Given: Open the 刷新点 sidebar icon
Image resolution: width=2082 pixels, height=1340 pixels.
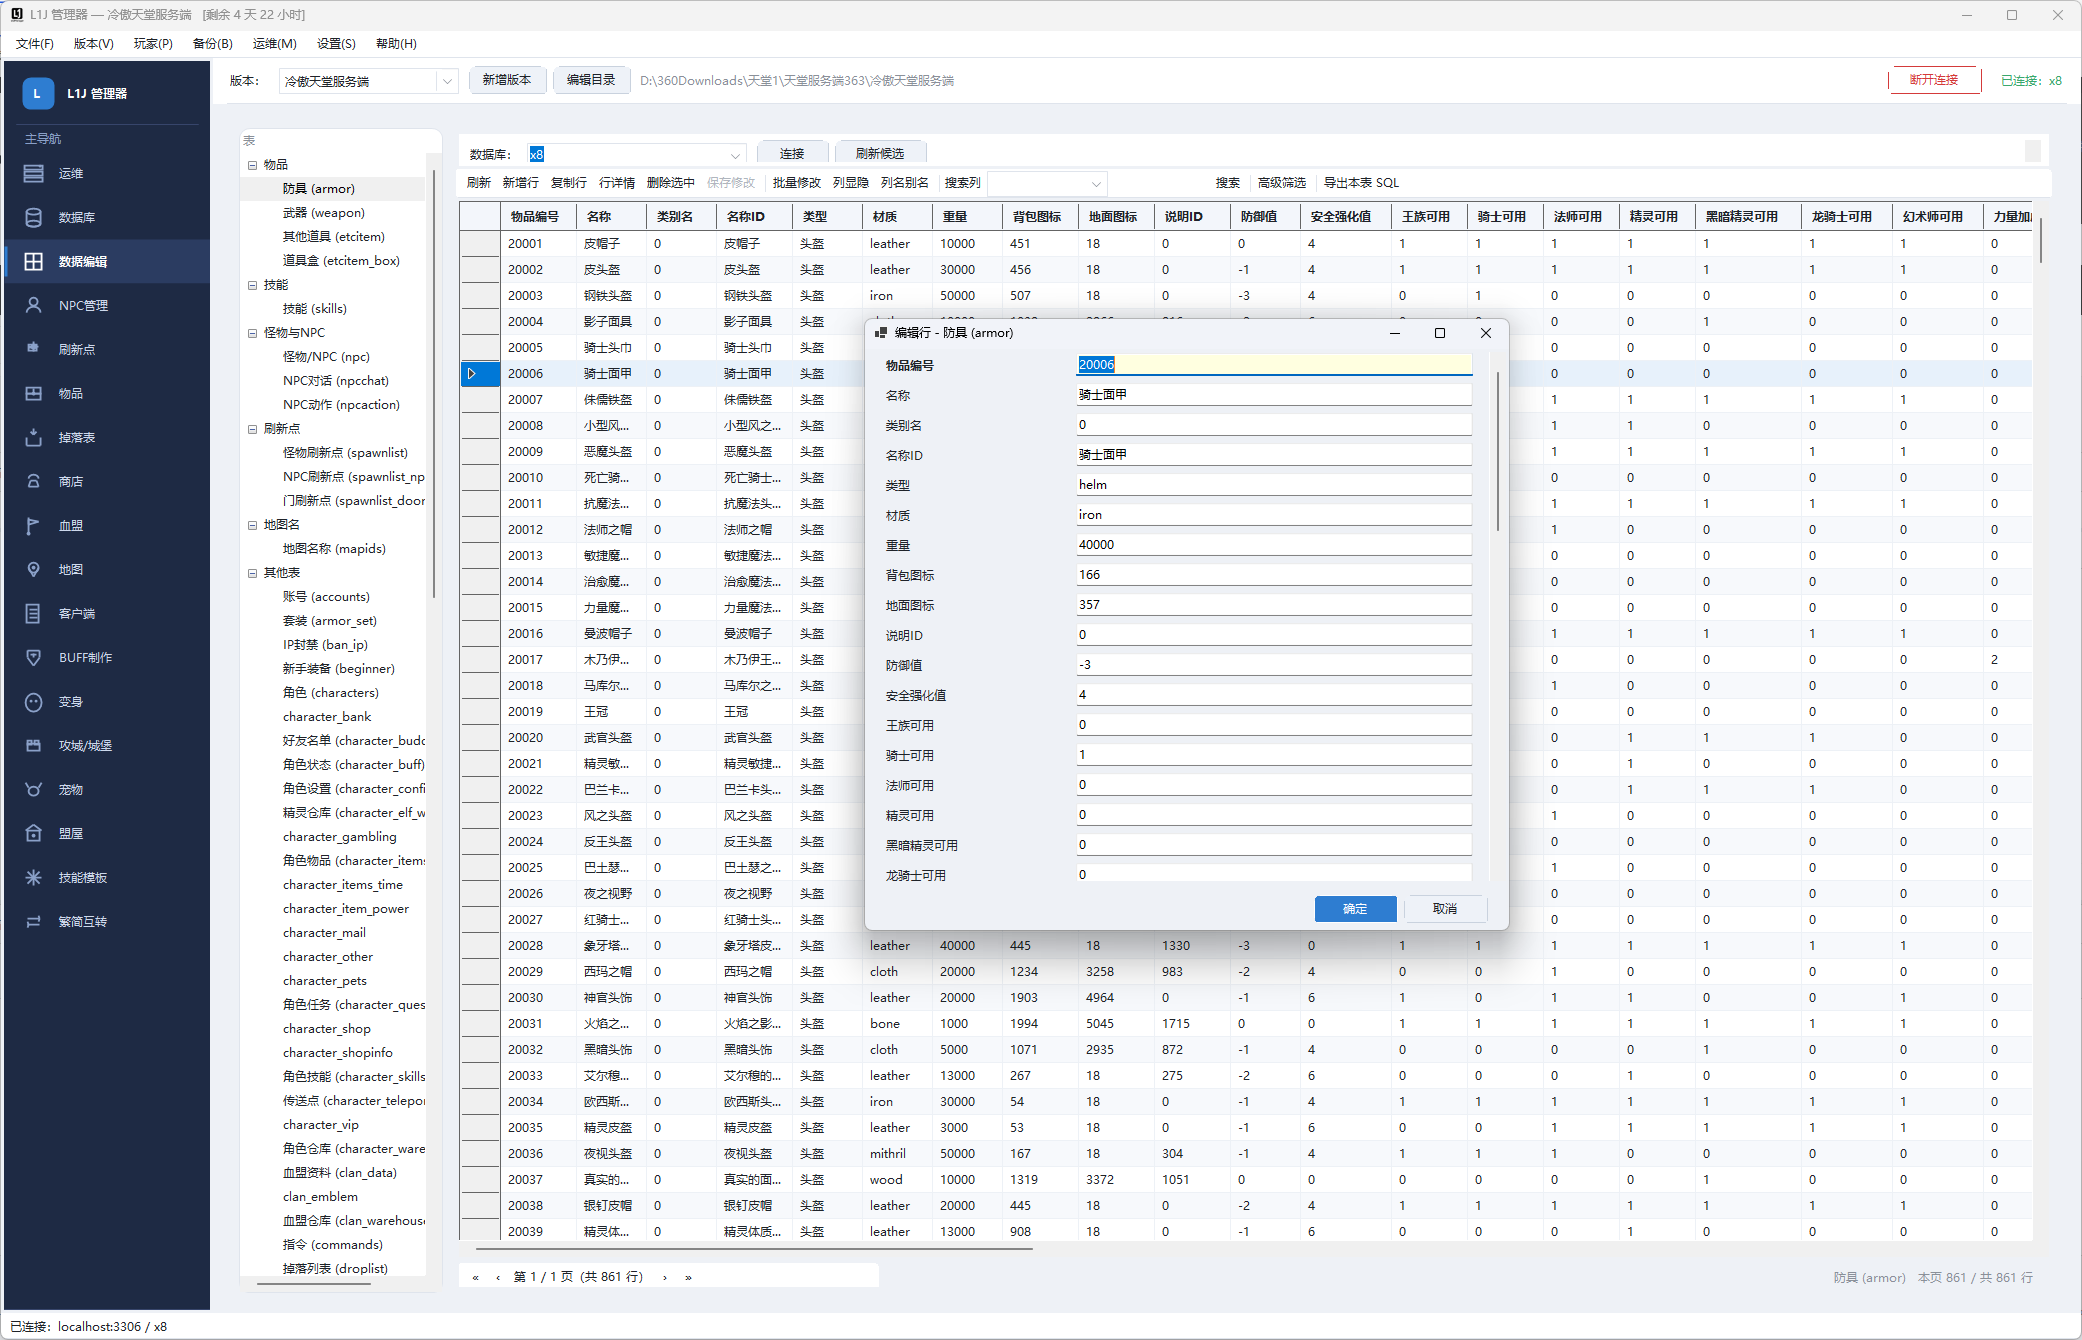Looking at the screenshot, I should [34, 349].
